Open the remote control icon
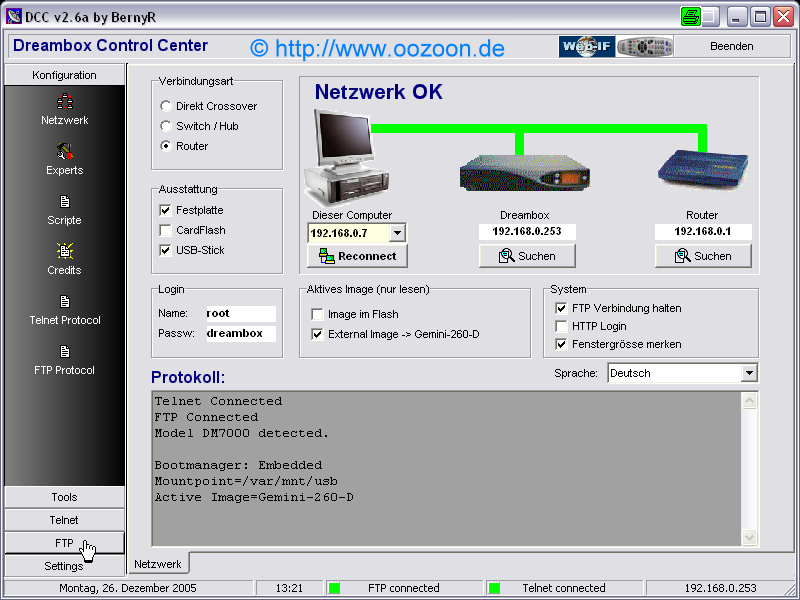The height and width of the screenshot is (600, 800). [645, 46]
